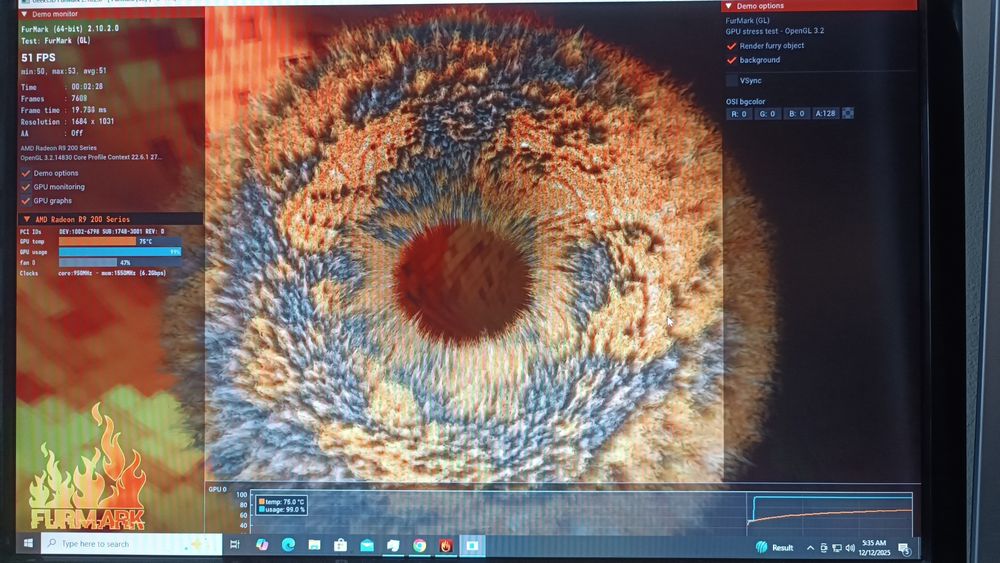Switch to the FurMark flame taskbar icon
1000x563 pixels.
pyautogui.click(x=445, y=545)
